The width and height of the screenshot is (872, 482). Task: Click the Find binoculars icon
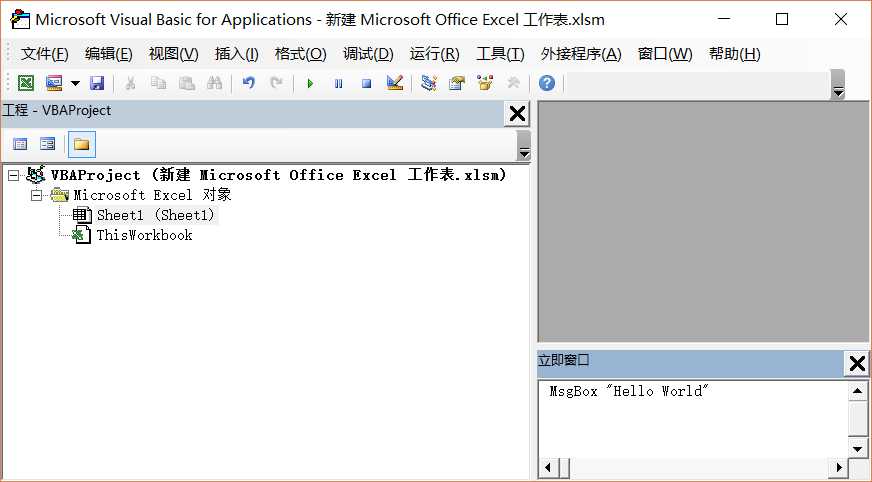(215, 83)
